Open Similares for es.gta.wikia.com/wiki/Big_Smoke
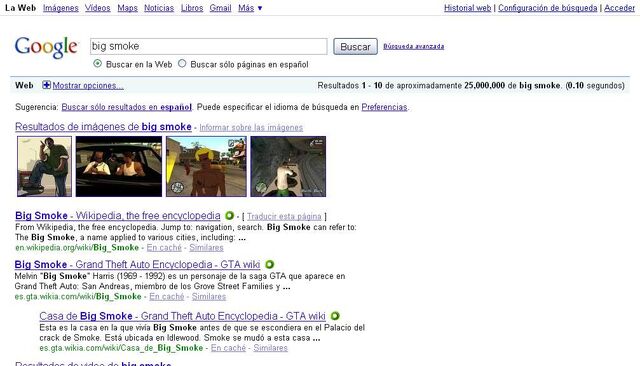The height and width of the screenshot is (366, 640). (x=209, y=297)
